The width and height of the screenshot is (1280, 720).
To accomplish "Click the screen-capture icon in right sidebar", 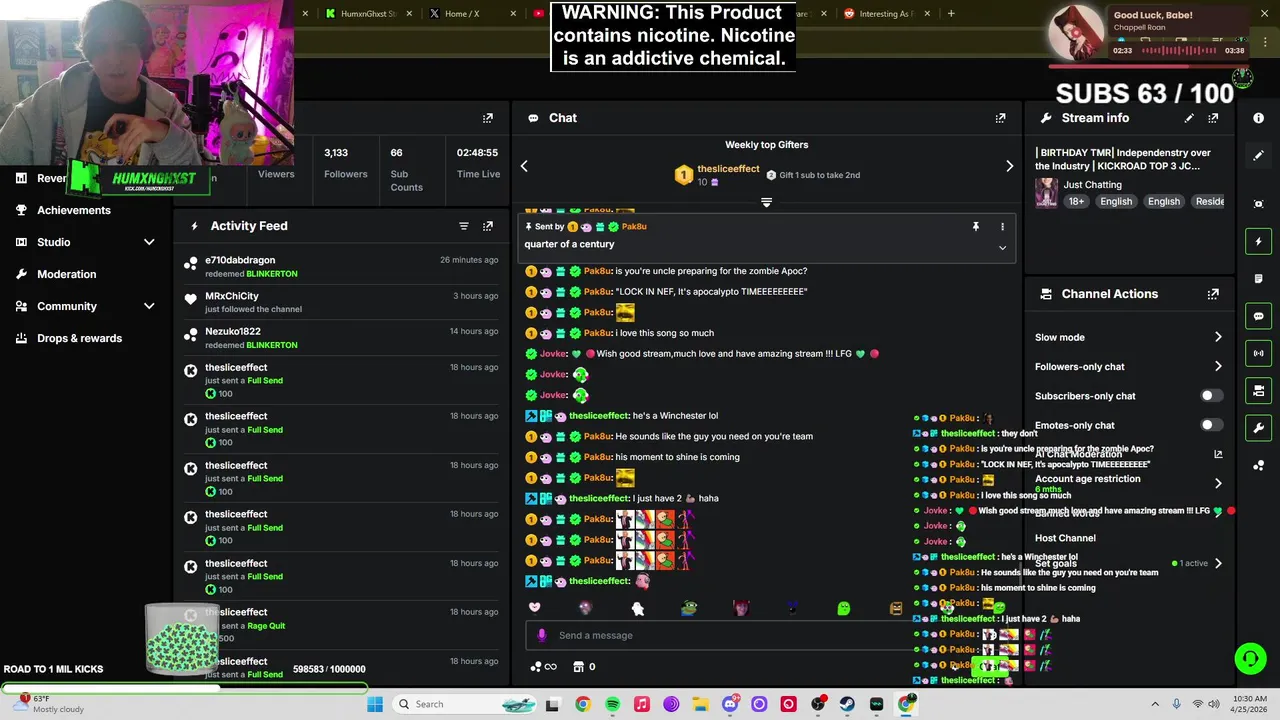I will [1259, 204].
